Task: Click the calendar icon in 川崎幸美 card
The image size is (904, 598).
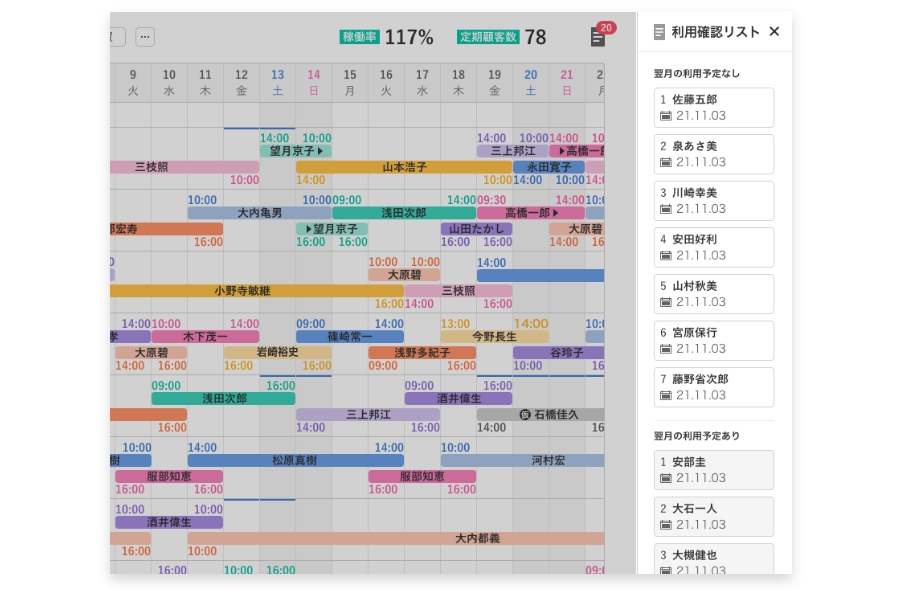Action: point(665,209)
